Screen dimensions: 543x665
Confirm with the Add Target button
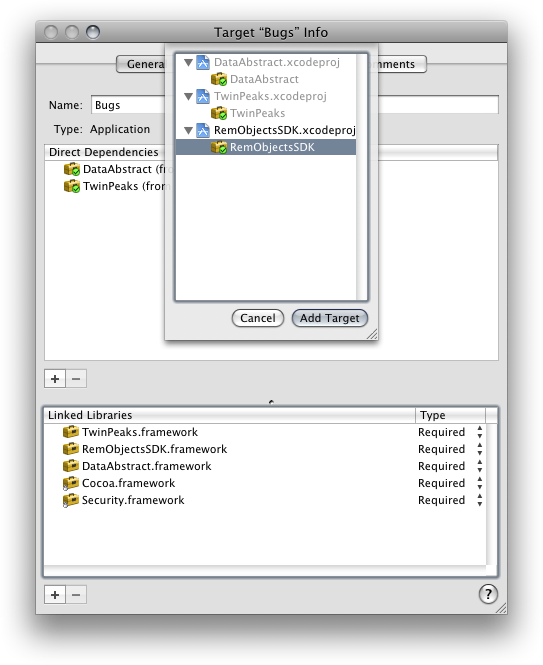coord(330,318)
